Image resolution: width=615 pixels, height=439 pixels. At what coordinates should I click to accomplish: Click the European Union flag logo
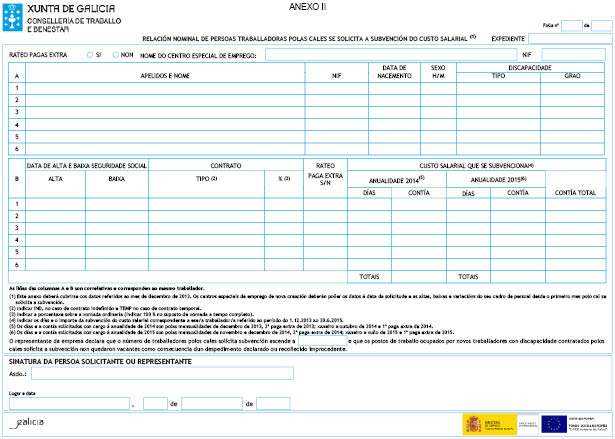coord(552,425)
